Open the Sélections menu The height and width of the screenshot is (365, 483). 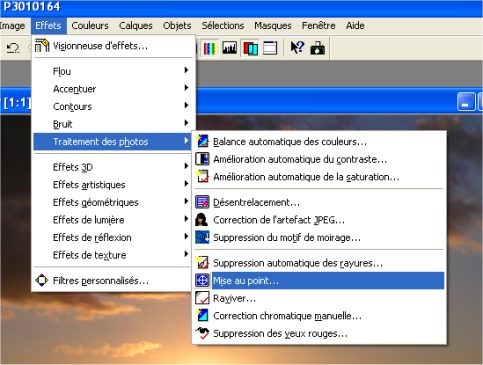[x=223, y=26]
